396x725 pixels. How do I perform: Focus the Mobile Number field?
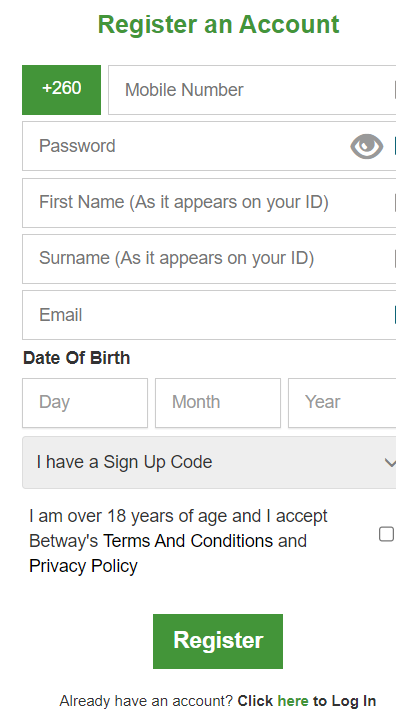point(252,90)
